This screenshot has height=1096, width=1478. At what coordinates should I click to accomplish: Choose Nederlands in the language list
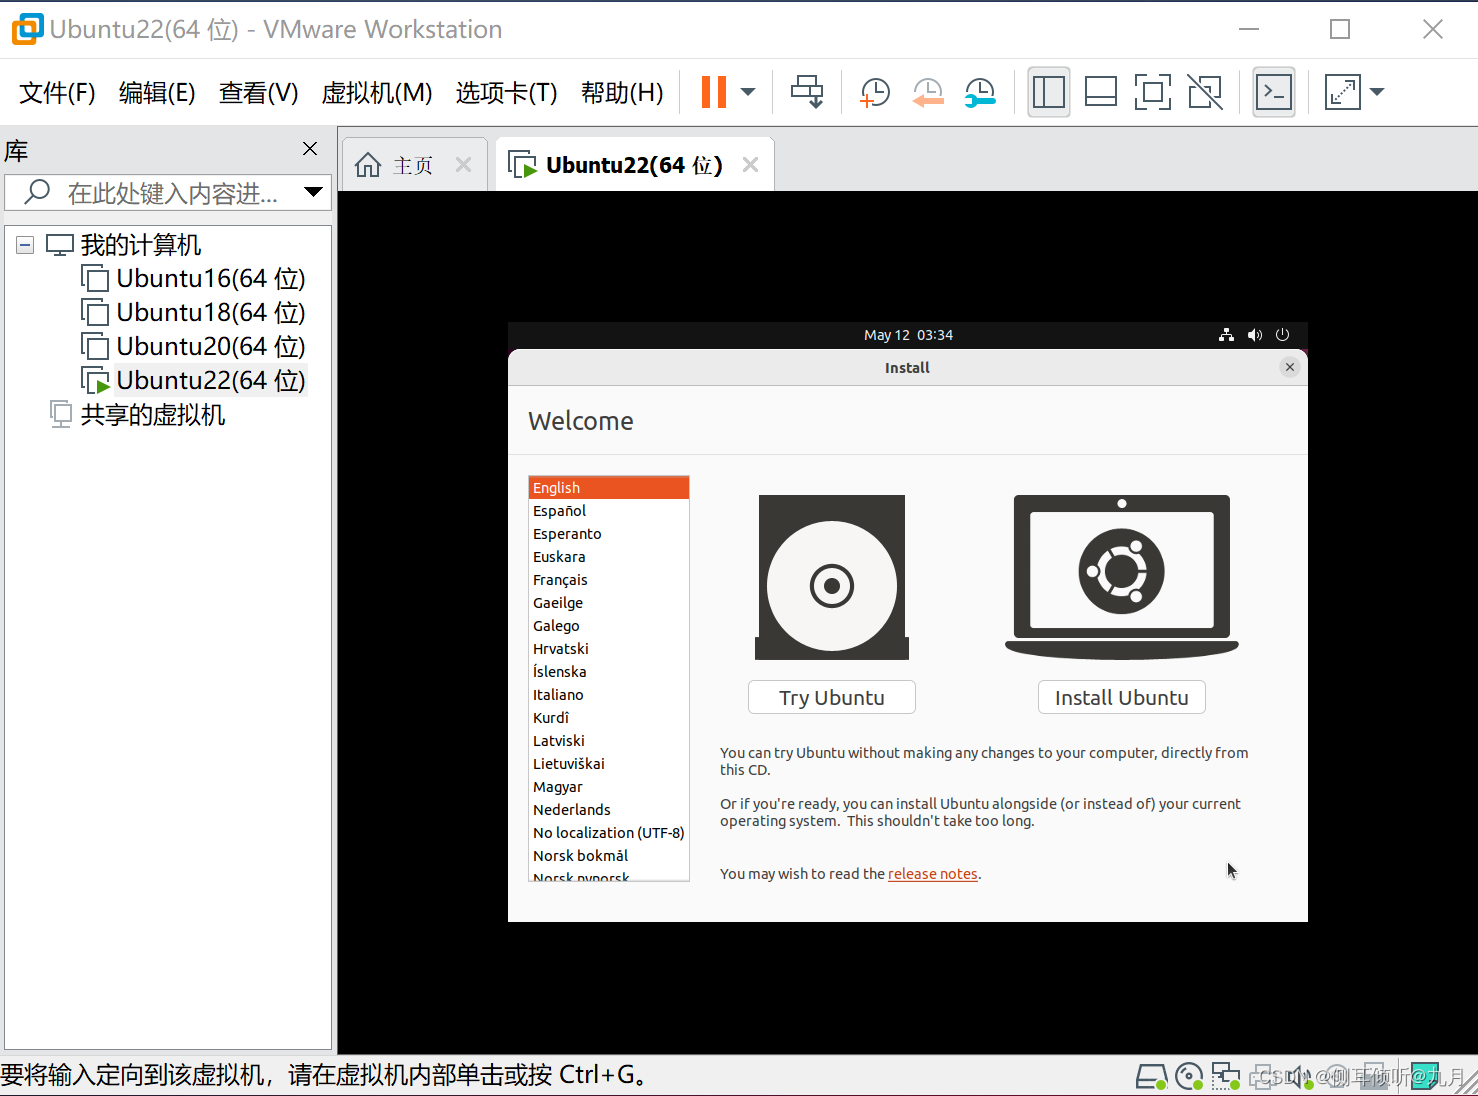click(x=609, y=810)
